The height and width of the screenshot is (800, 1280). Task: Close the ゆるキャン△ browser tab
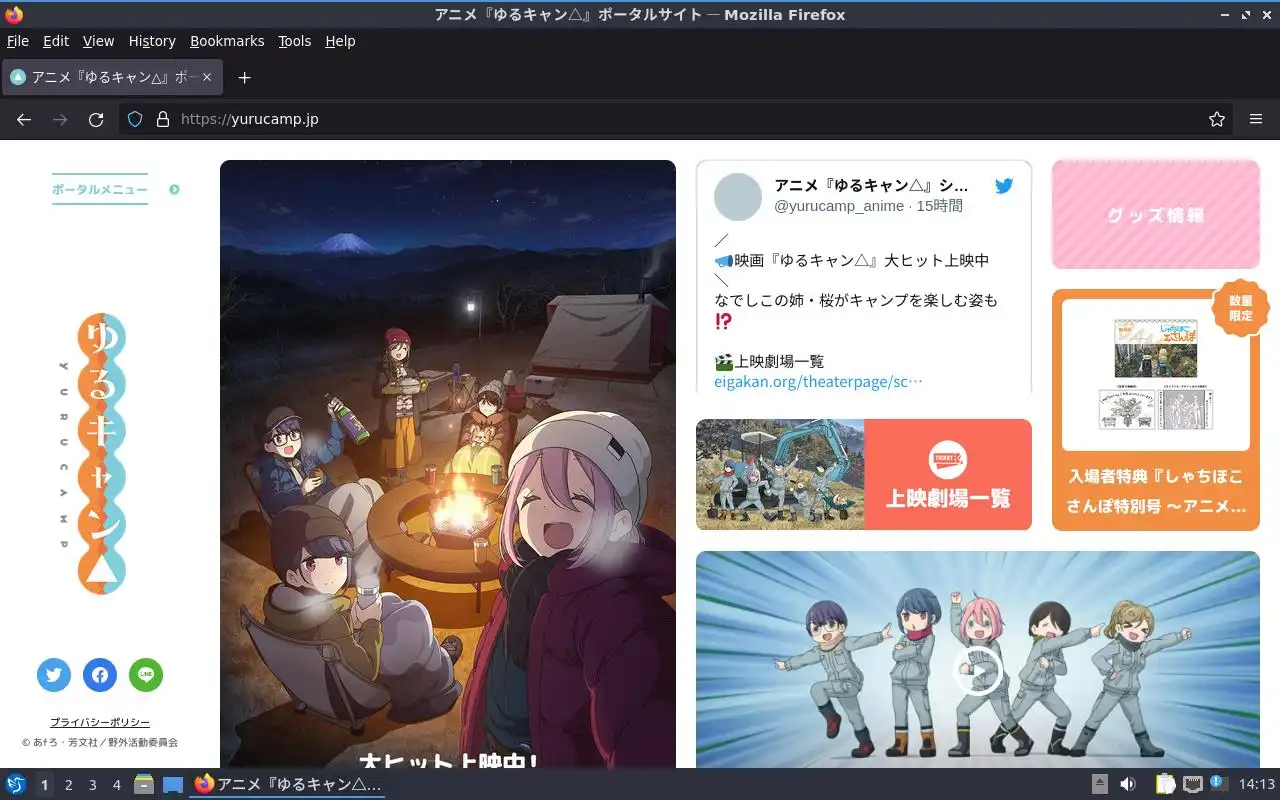point(207,77)
